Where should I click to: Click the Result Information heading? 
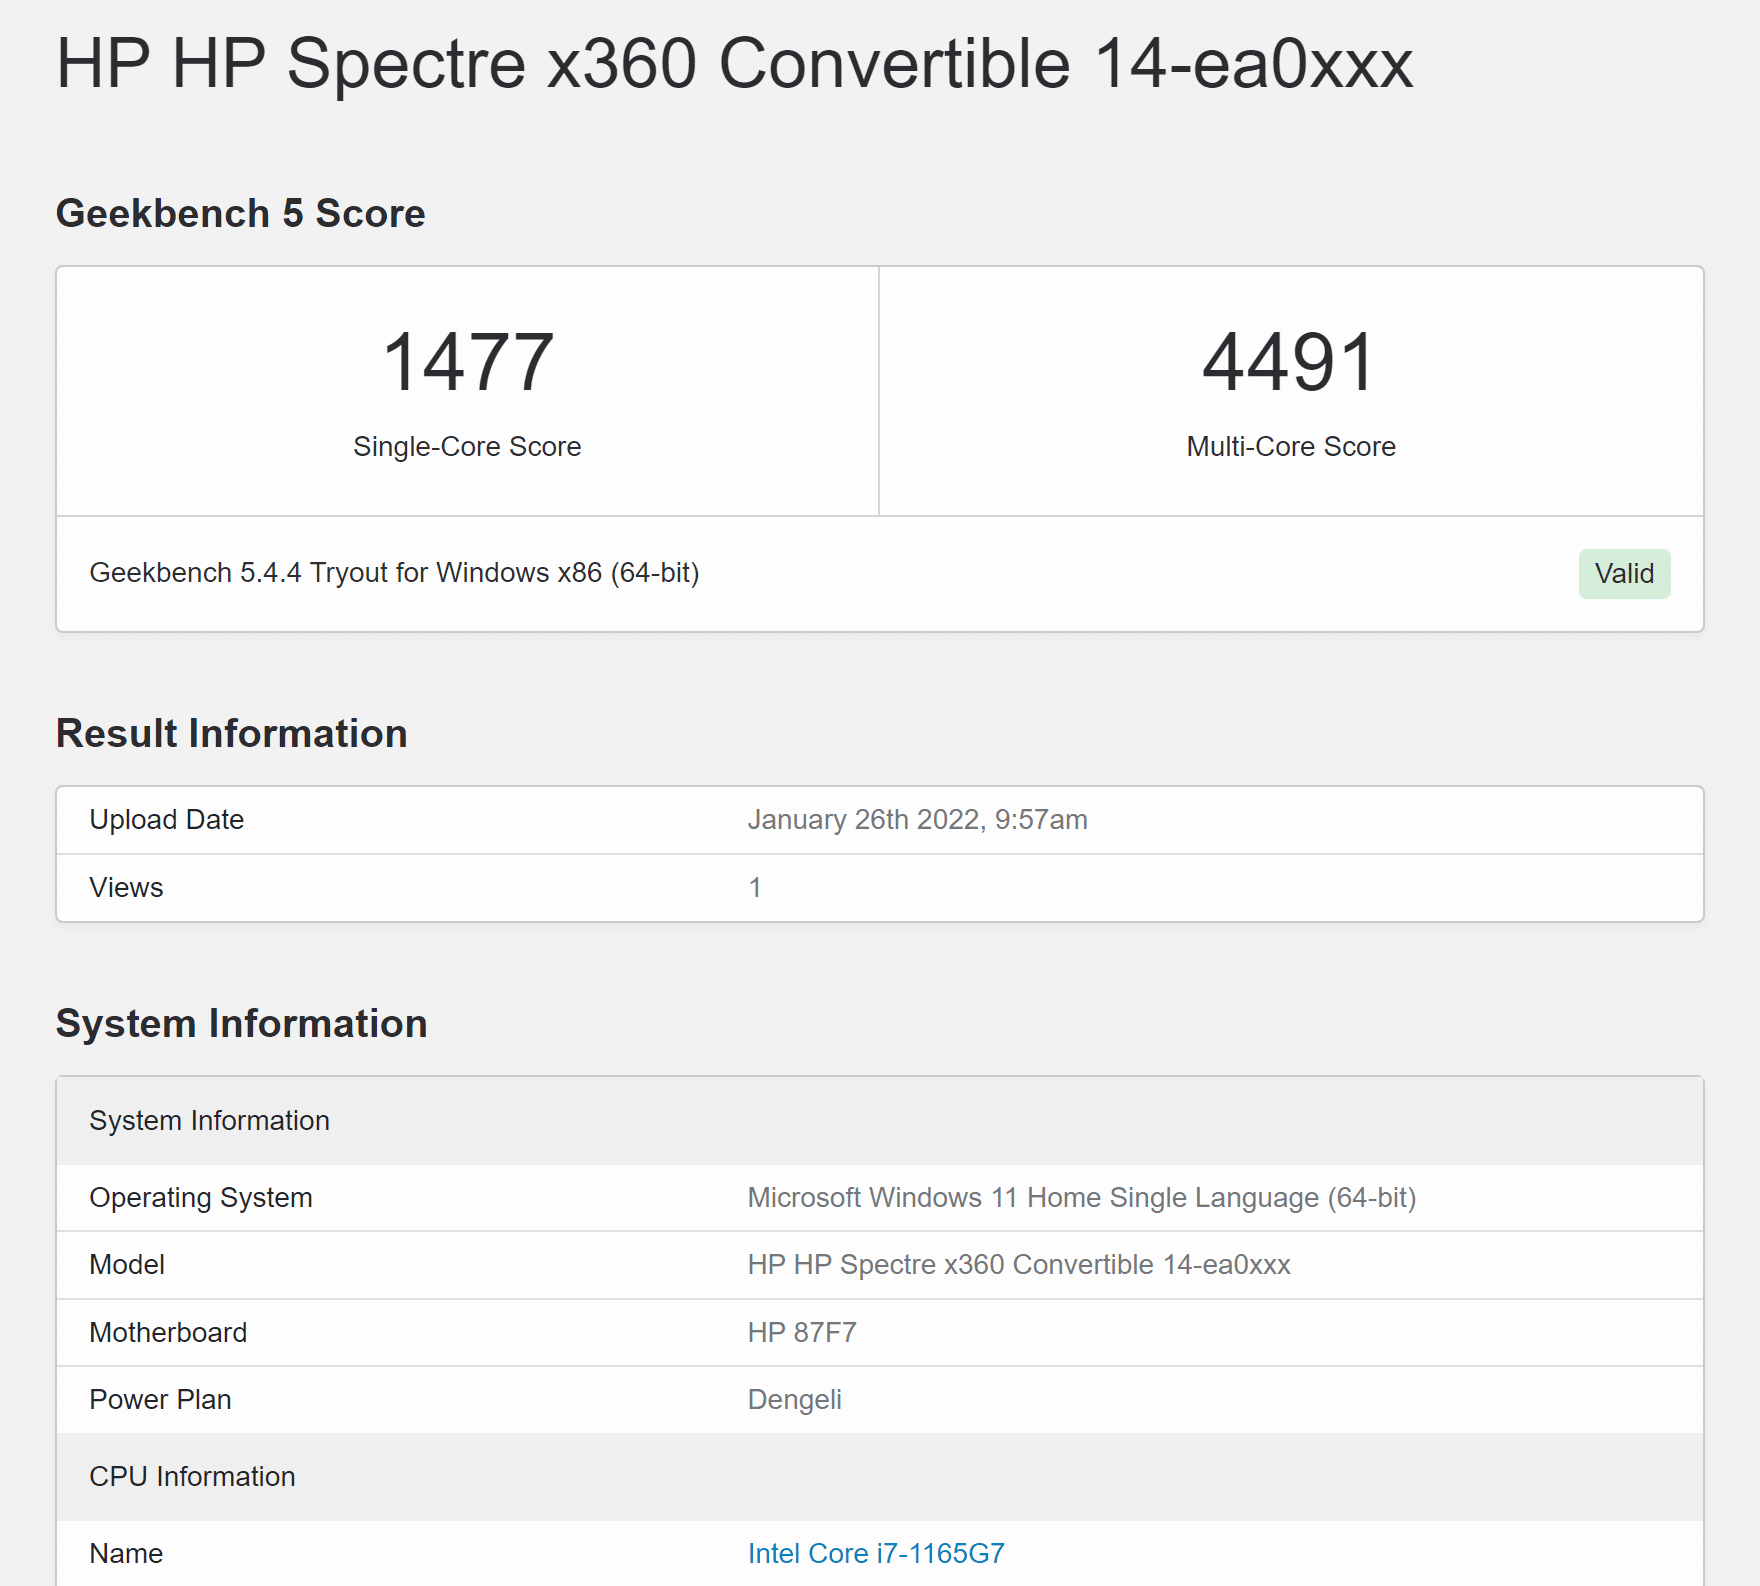(x=231, y=733)
